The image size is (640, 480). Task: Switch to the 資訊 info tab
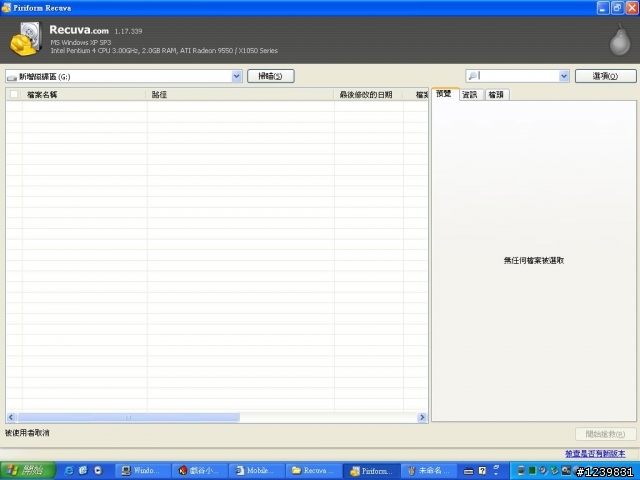(x=471, y=95)
